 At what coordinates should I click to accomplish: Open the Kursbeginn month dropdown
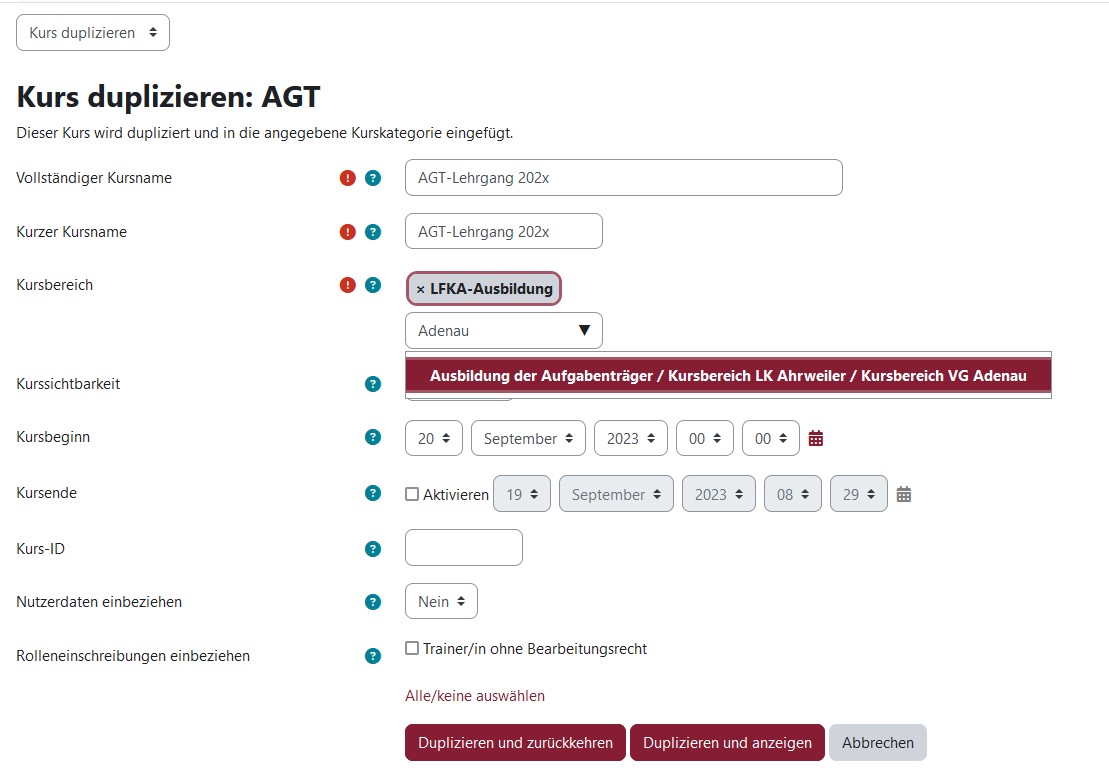click(528, 438)
